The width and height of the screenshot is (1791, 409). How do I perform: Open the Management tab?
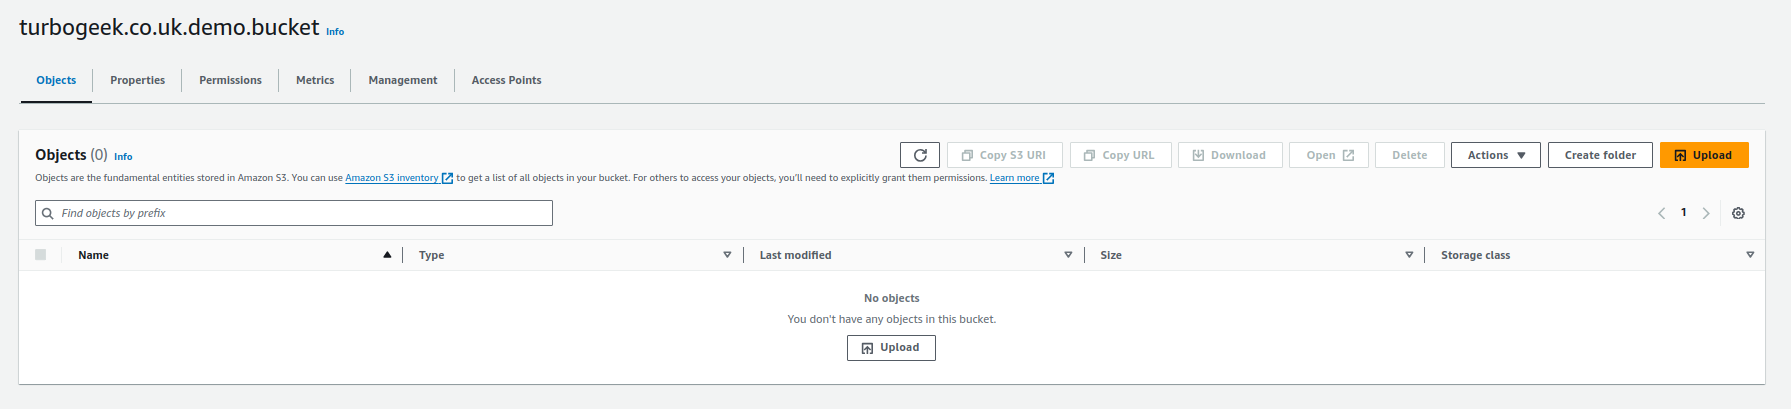point(403,80)
